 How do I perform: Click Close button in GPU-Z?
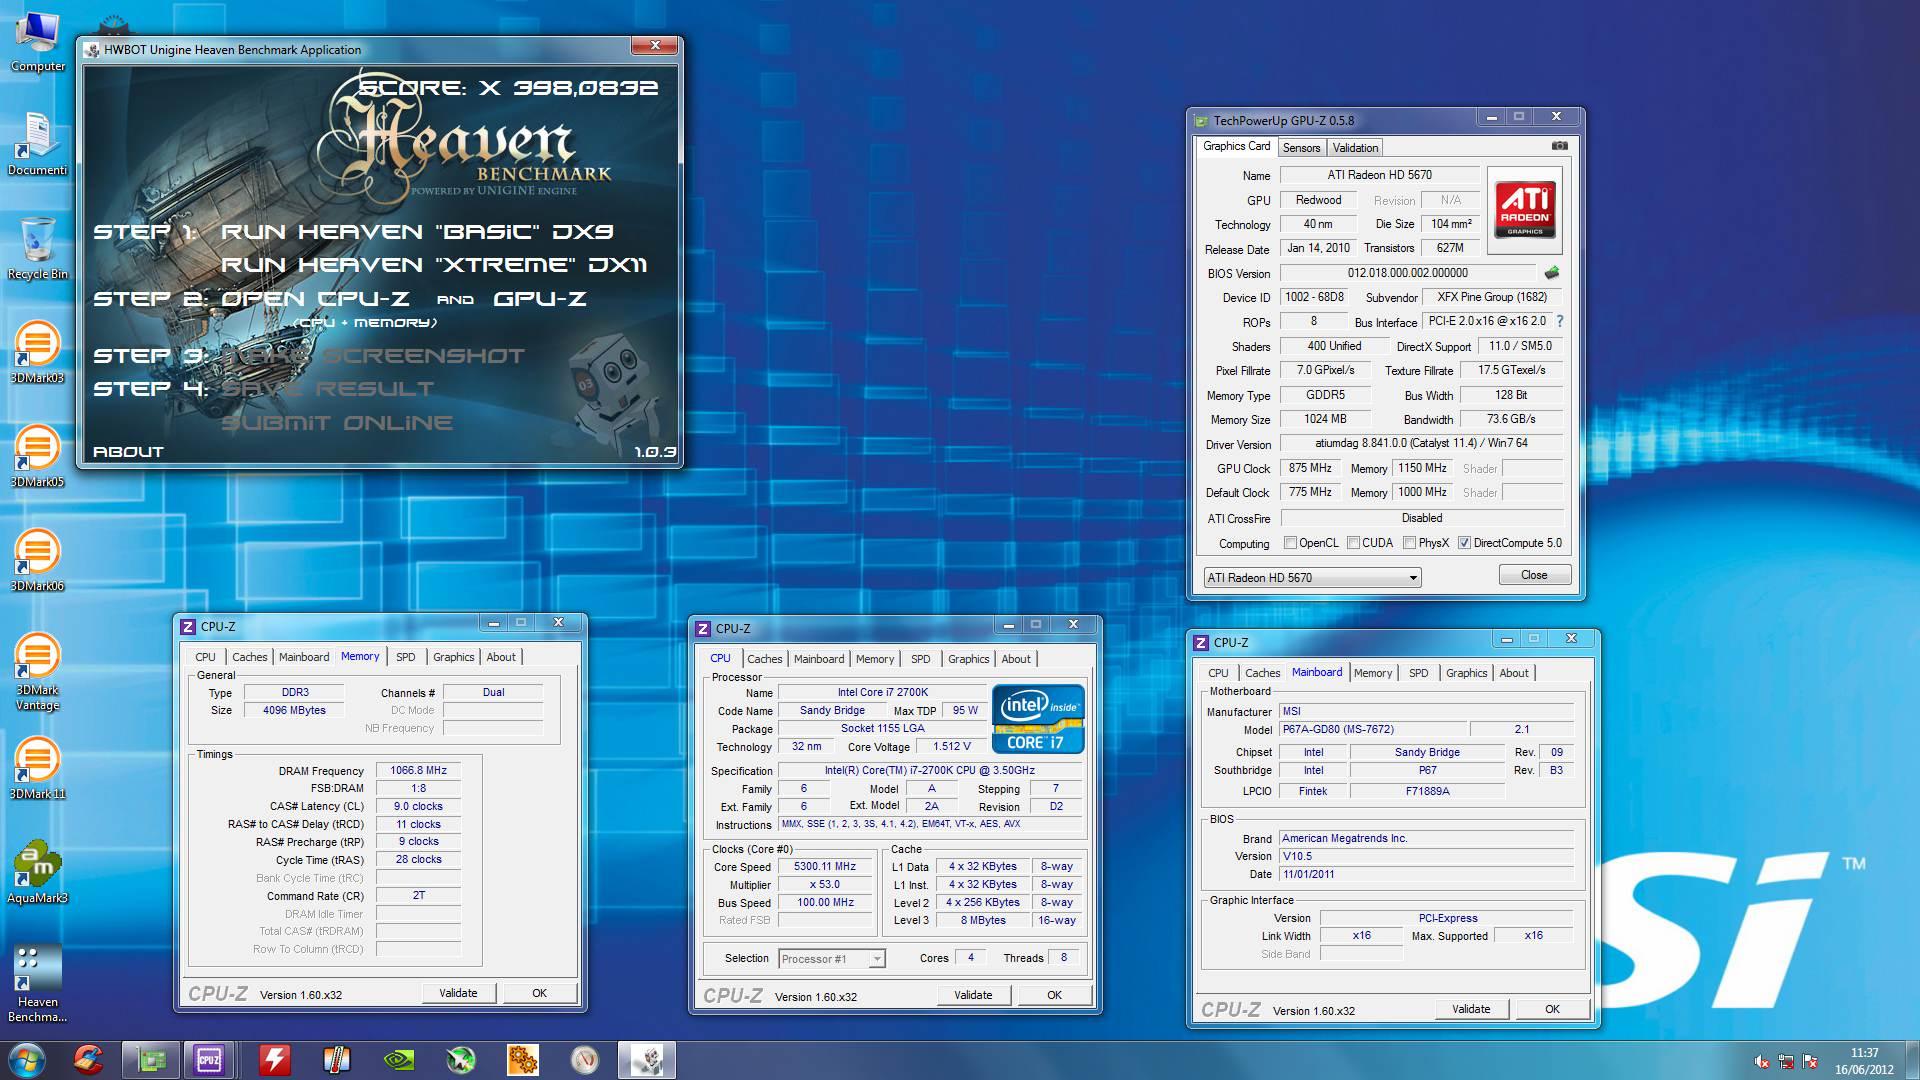click(1534, 575)
